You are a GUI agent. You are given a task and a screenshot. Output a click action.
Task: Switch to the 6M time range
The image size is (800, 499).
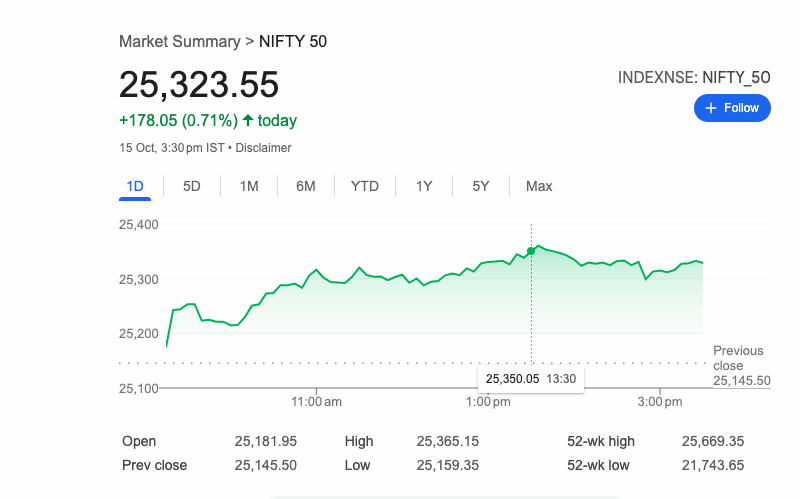[x=306, y=186]
